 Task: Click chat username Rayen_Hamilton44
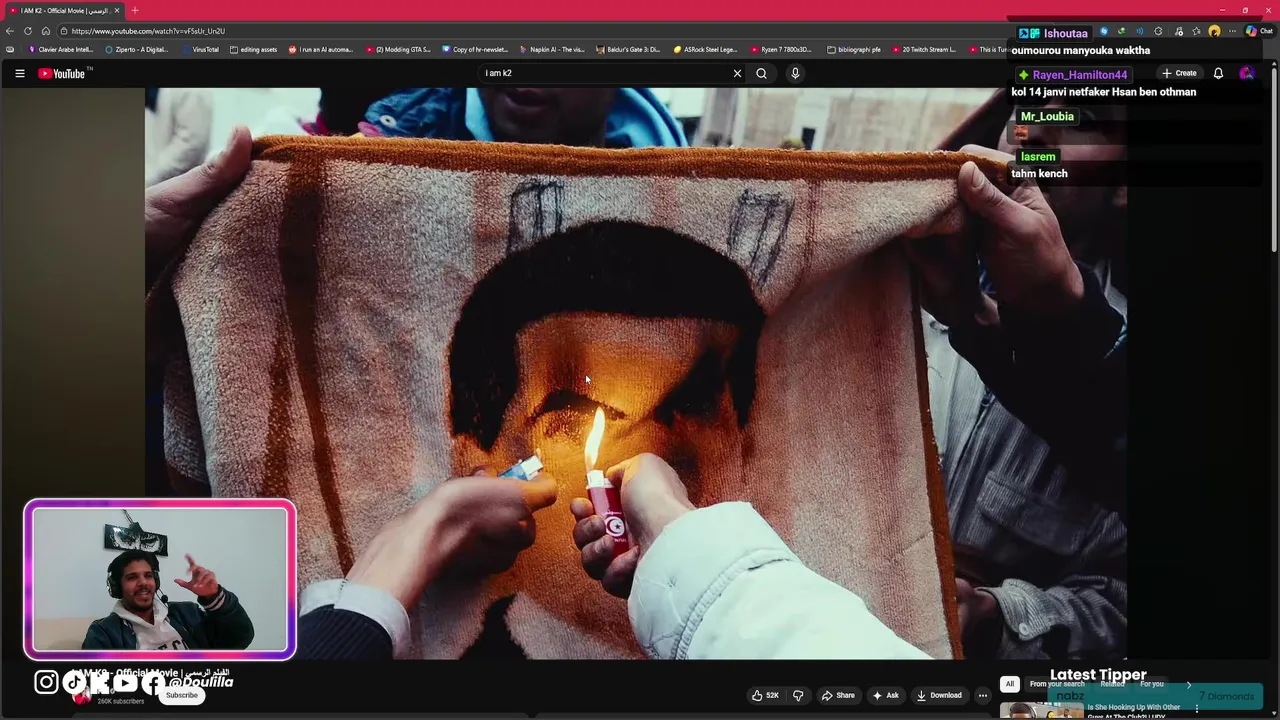point(1079,75)
